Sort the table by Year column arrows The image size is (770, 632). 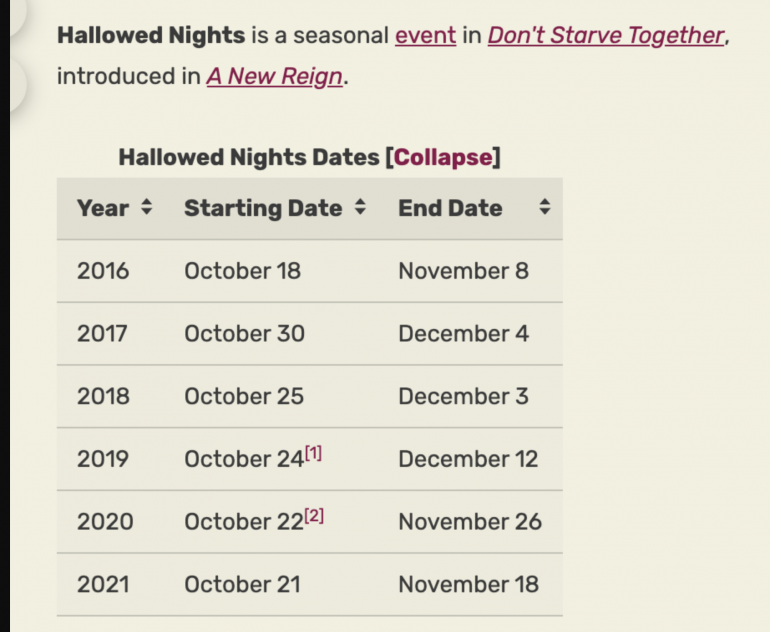tap(146, 208)
